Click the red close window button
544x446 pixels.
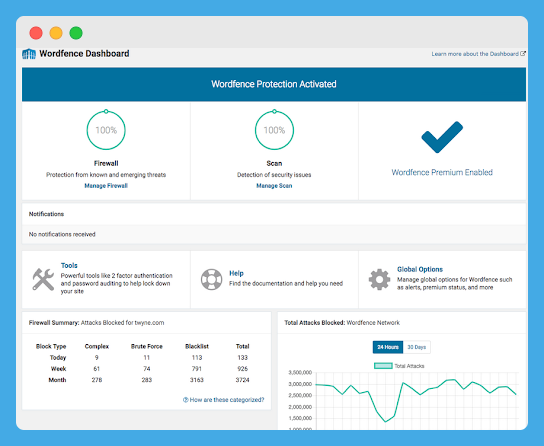36,33
